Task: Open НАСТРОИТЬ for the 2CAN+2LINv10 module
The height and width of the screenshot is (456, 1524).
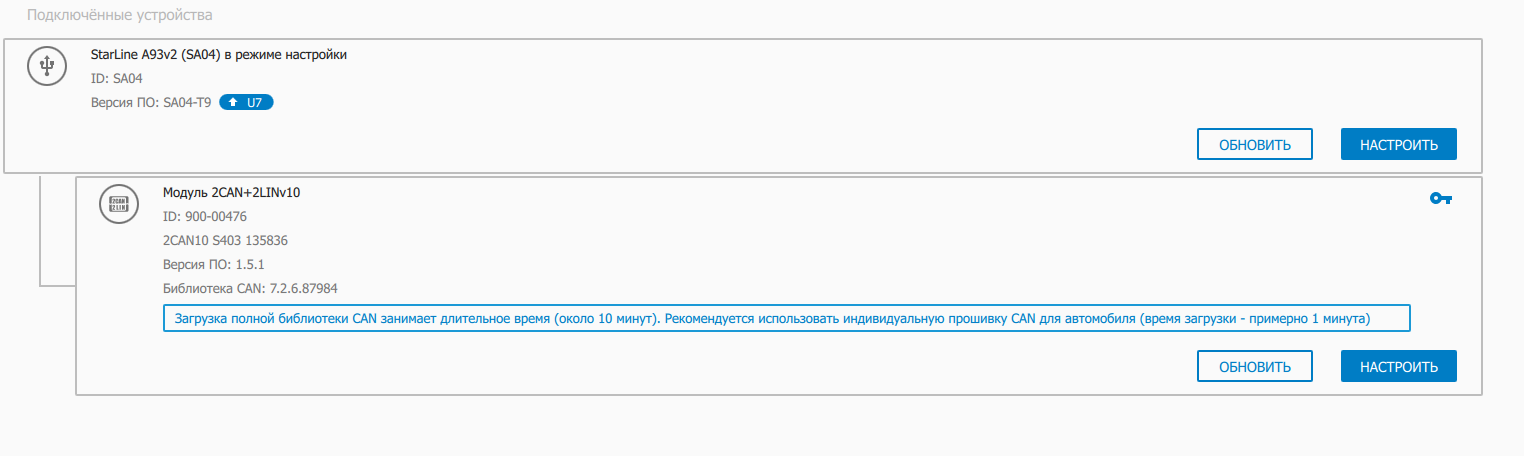Action: (x=1398, y=366)
